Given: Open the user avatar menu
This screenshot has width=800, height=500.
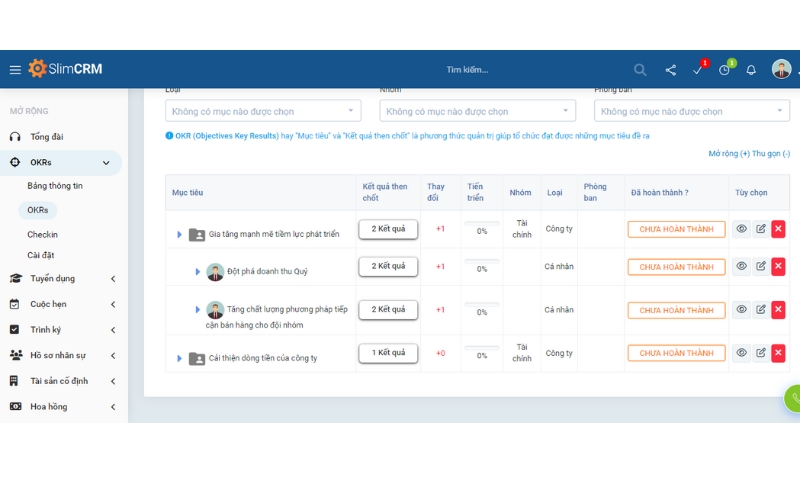Looking at the screenshot, I should tap(781, 69).
